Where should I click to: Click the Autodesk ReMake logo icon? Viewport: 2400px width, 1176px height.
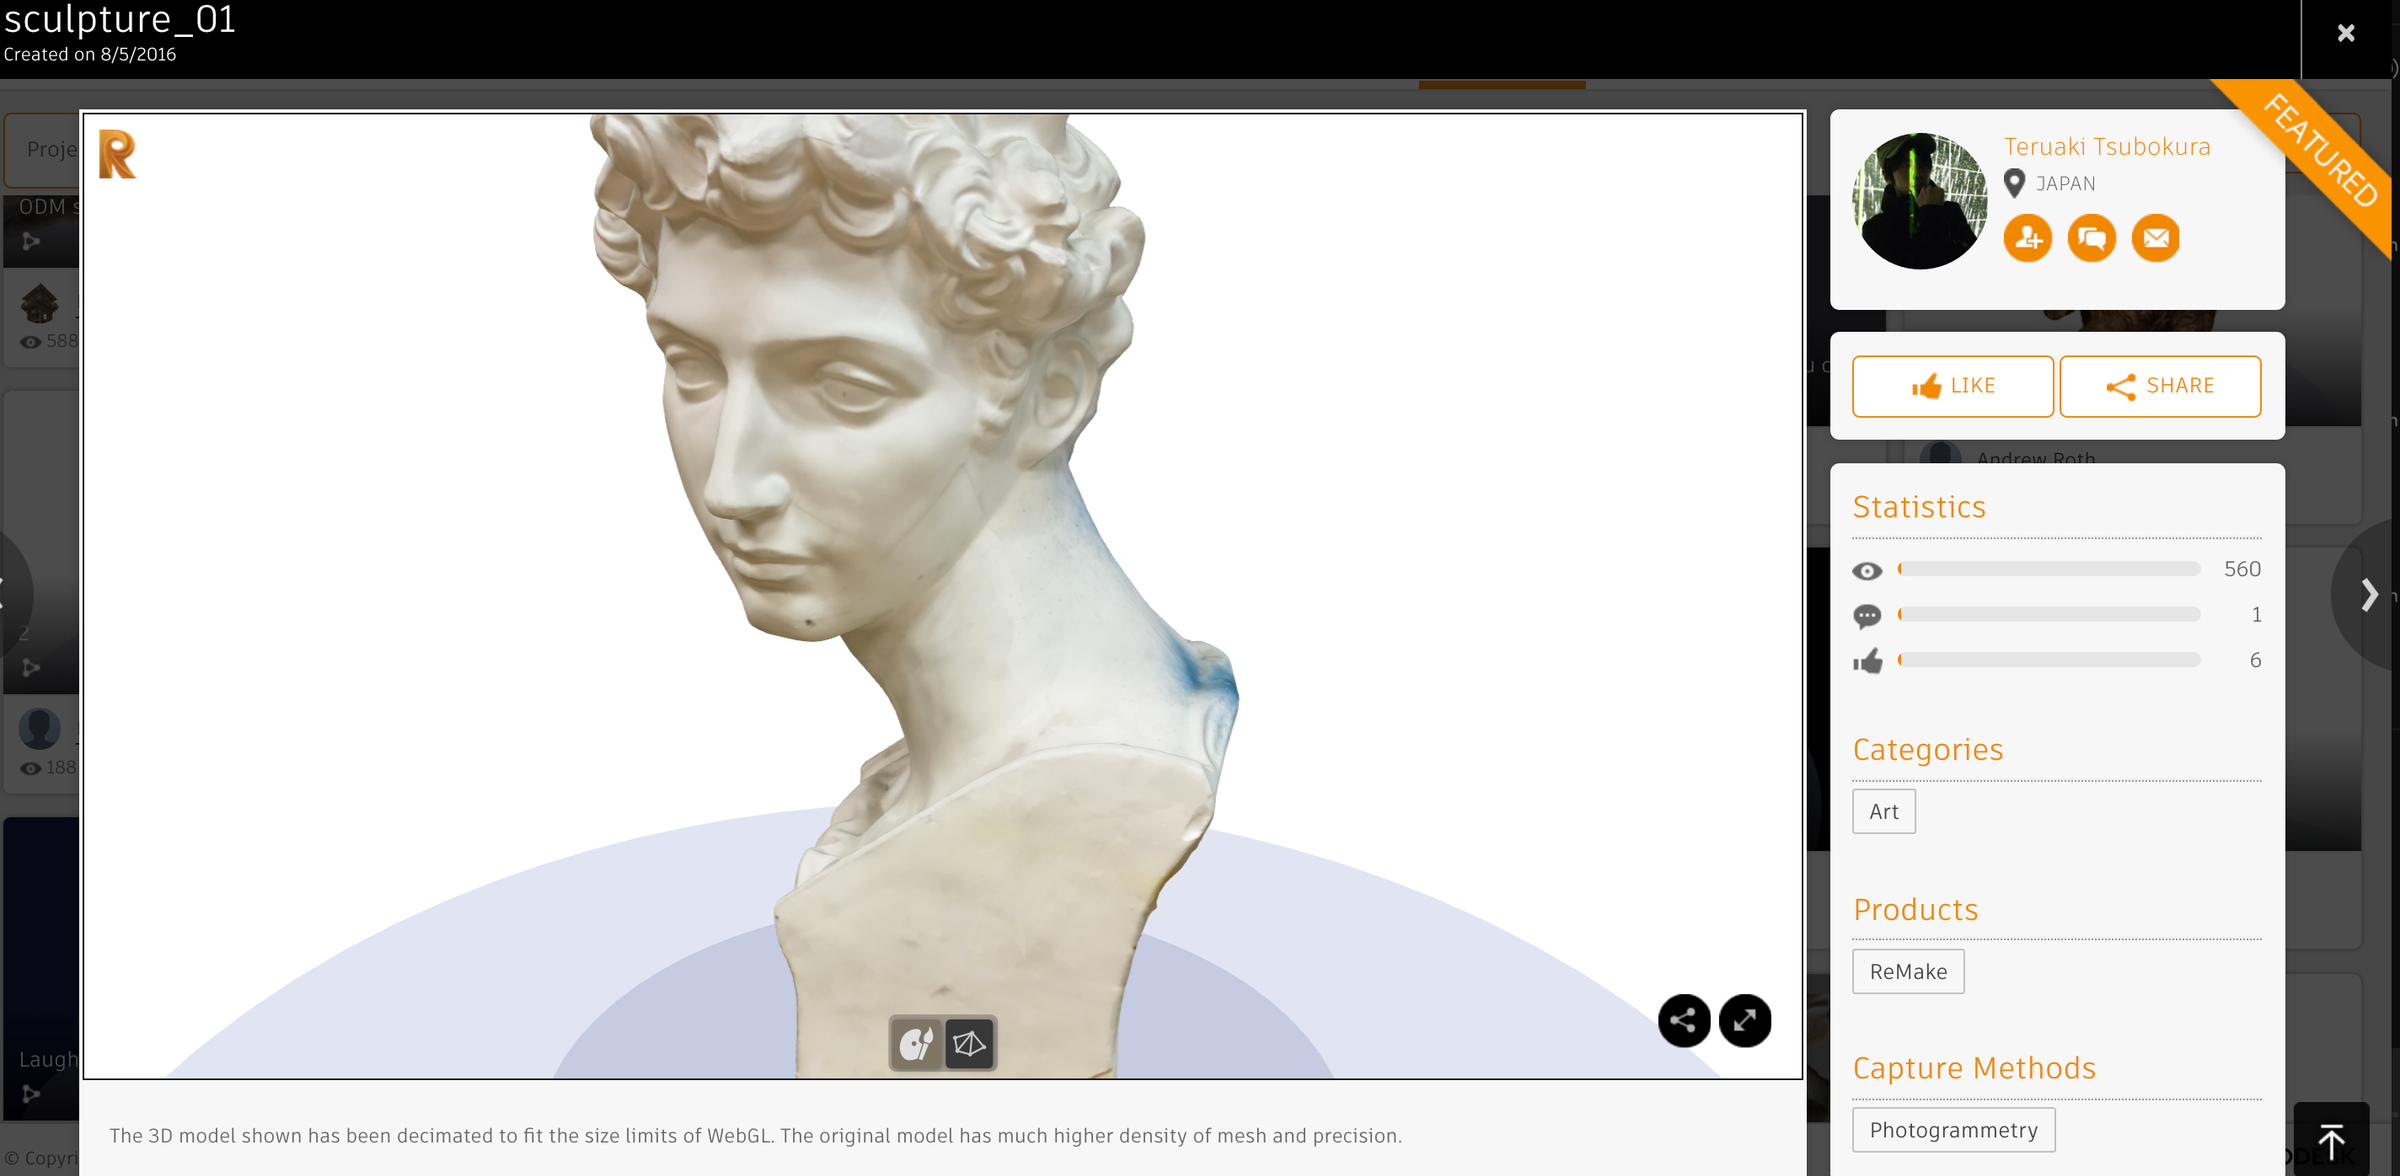click(116, 154)
